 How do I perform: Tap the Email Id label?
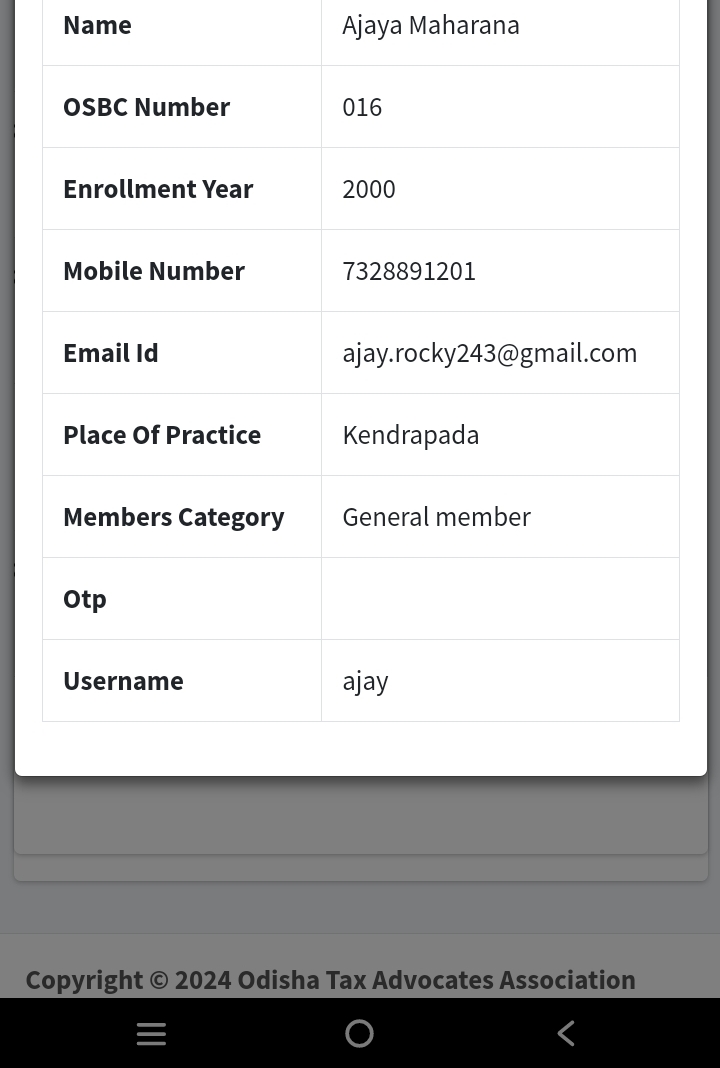pyautogui.click(x=111, y=353)
